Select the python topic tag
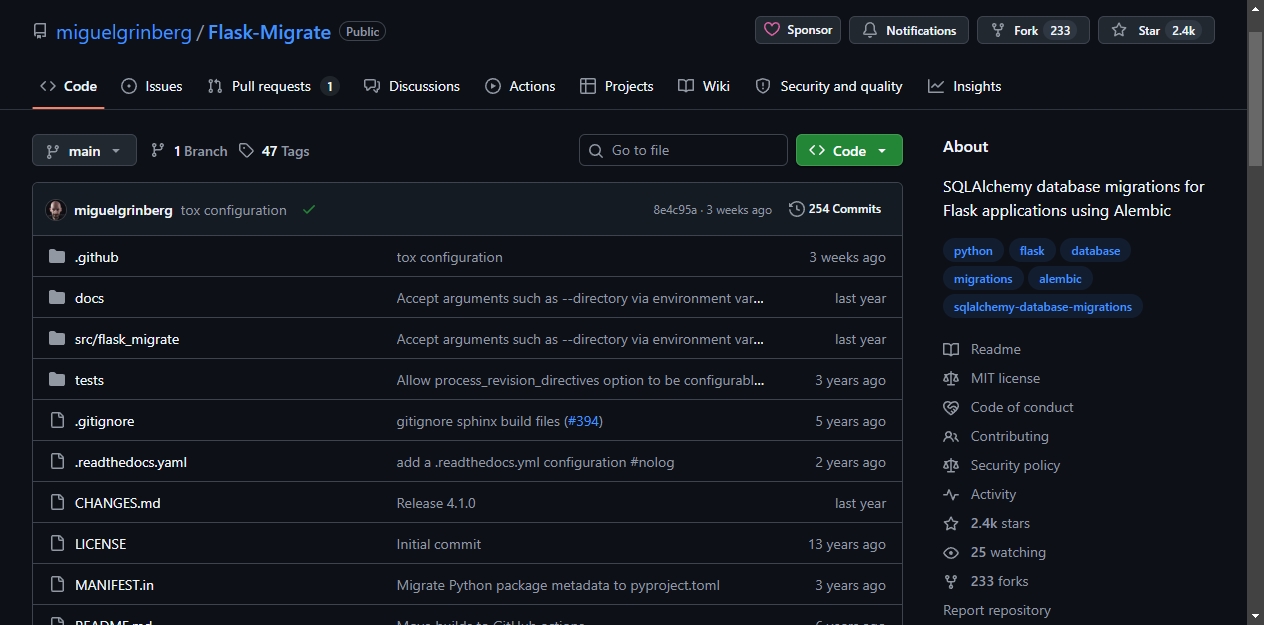The image size is (1264, 625). [973, 251]
